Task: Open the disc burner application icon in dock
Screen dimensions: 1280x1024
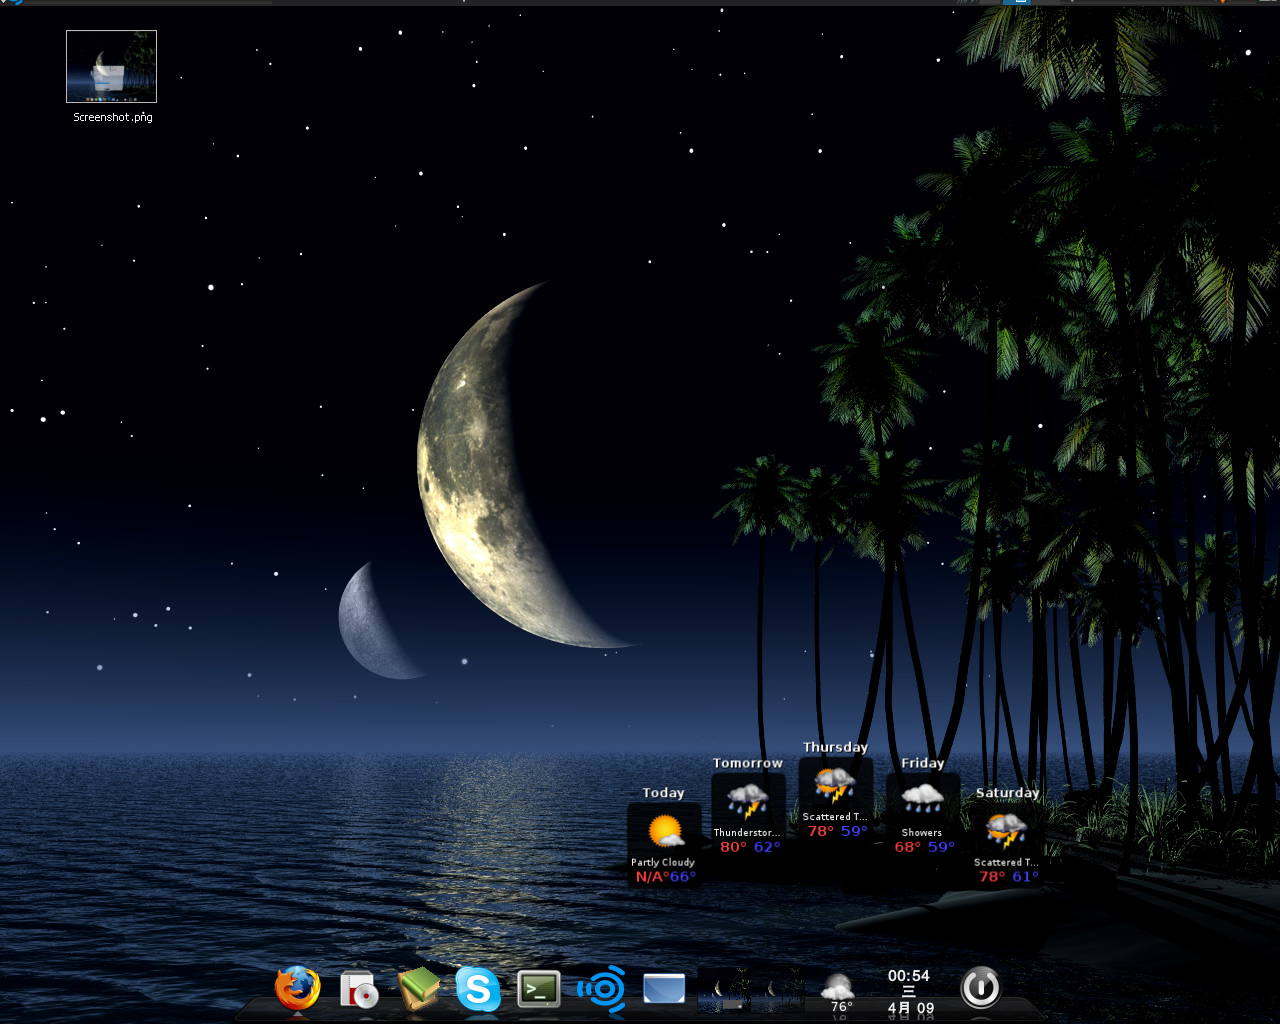Action: (358, 989)
